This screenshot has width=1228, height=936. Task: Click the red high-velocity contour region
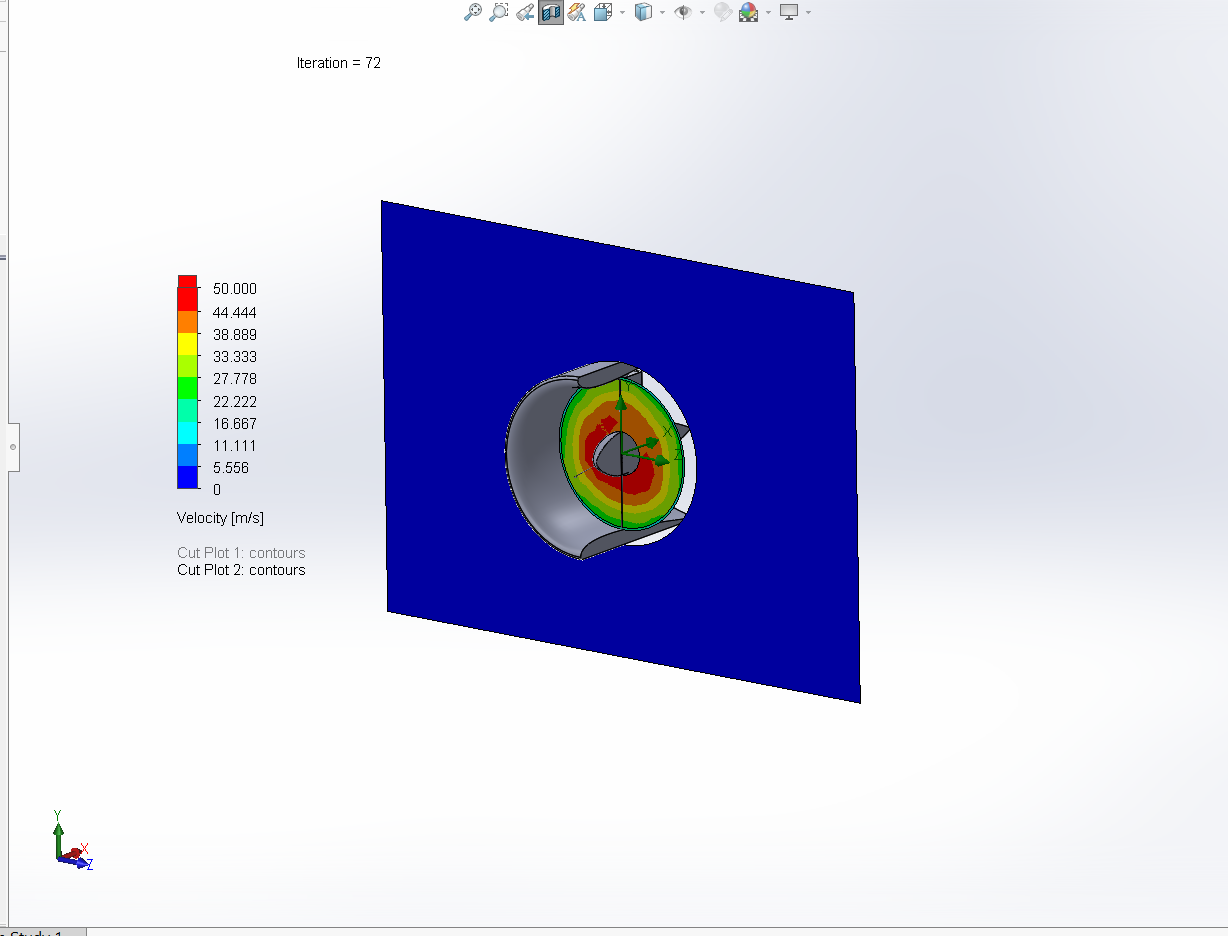(640, 480)
